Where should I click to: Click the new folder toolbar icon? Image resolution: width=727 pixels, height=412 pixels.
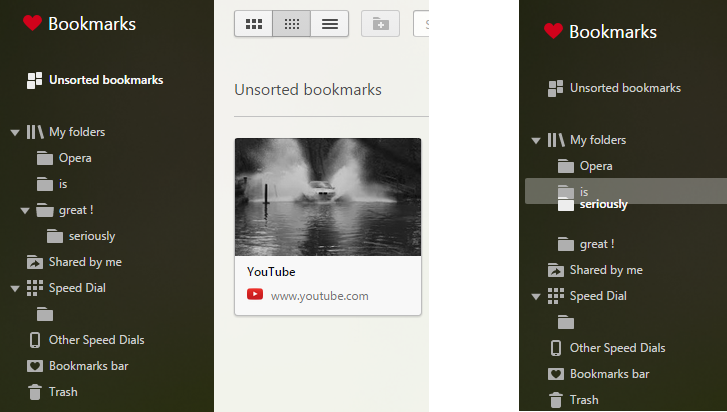(380, 24)
